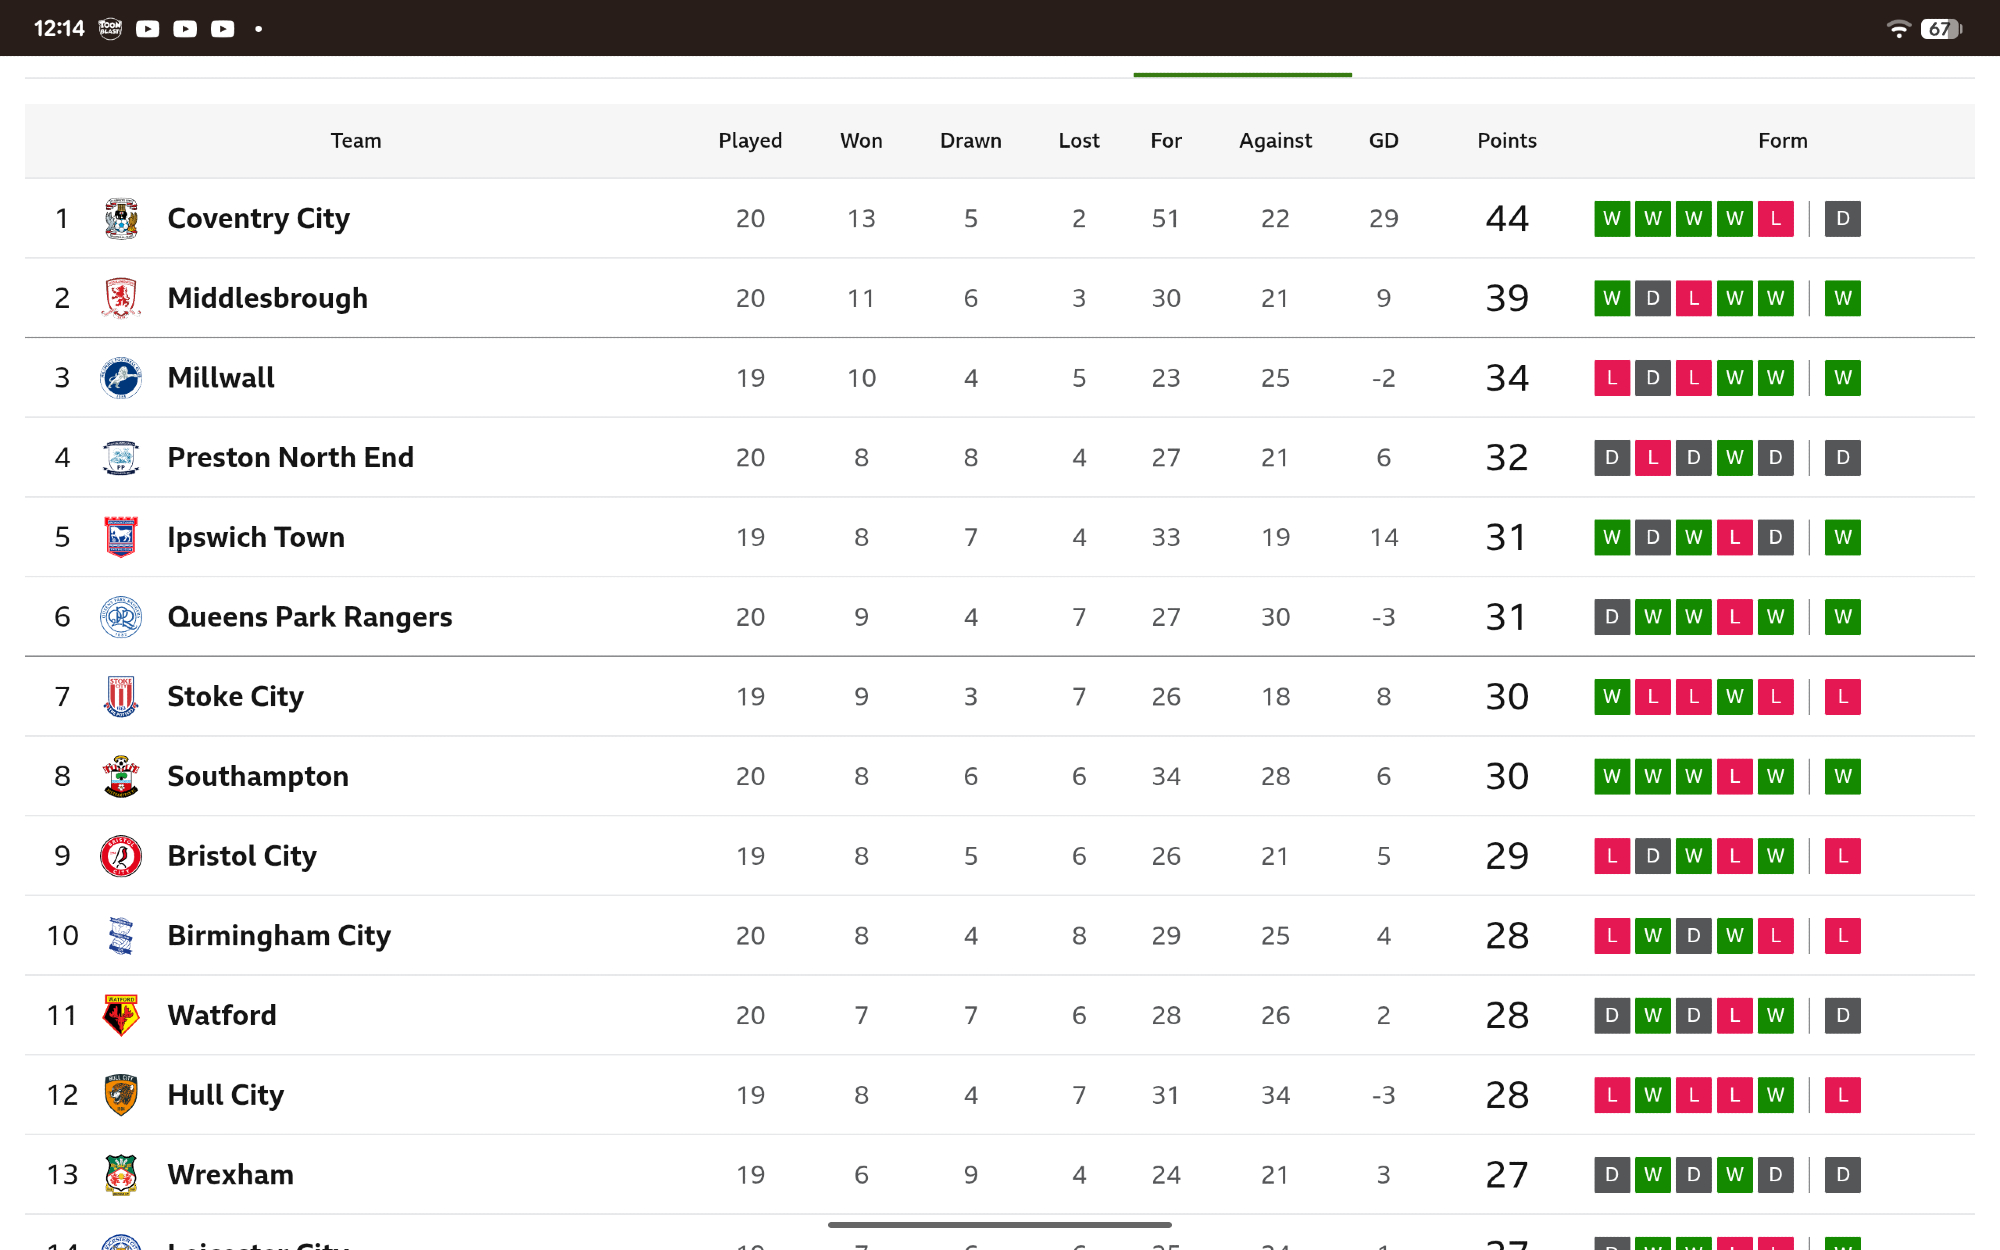Image resolution: width=2000 pixels, height=1250 pixels.
Task: Tap the Millwall lion badge
Action: pyautogui.click(x=121, y=378)
